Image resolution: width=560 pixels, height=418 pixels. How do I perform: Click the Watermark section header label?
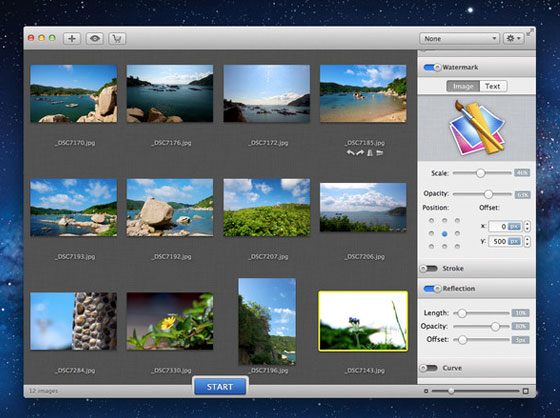pos(460,67)
